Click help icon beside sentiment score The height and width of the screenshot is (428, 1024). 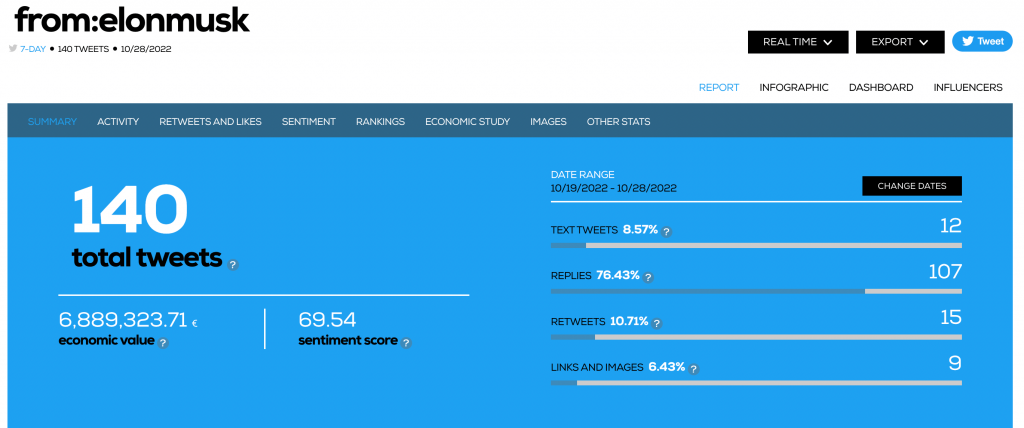pos(406,342)
